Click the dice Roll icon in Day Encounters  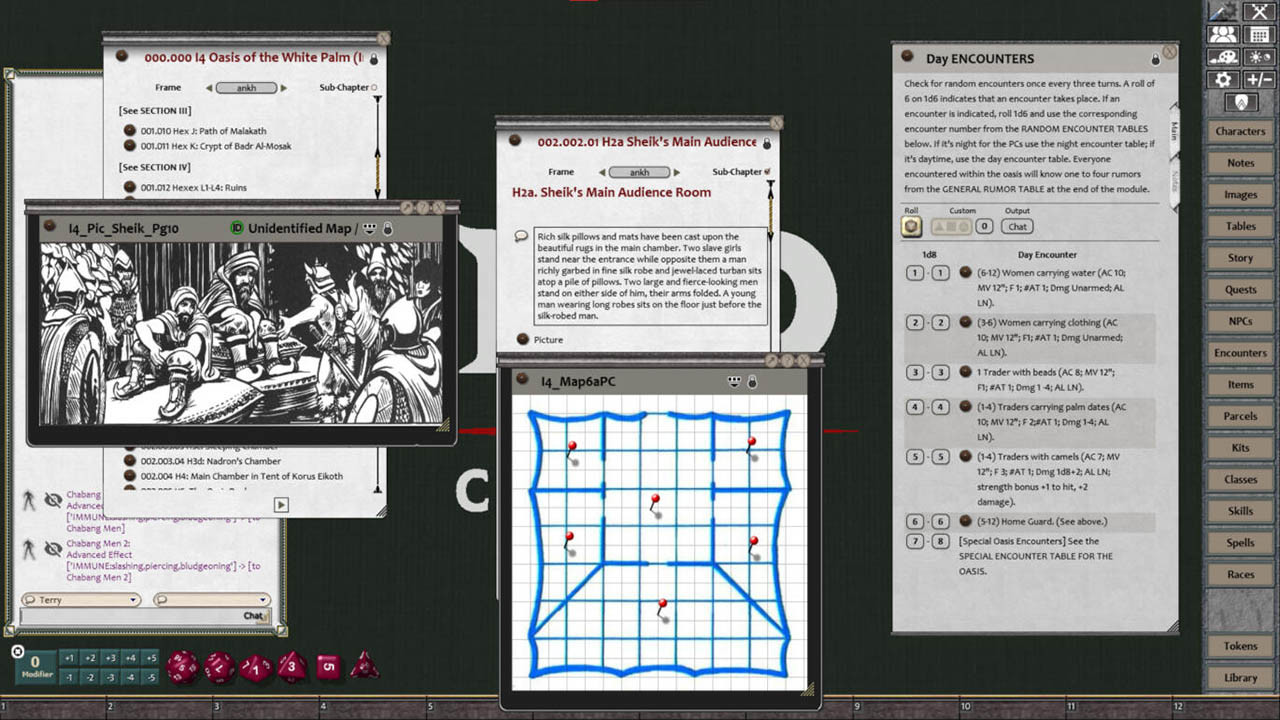point(910,227)
